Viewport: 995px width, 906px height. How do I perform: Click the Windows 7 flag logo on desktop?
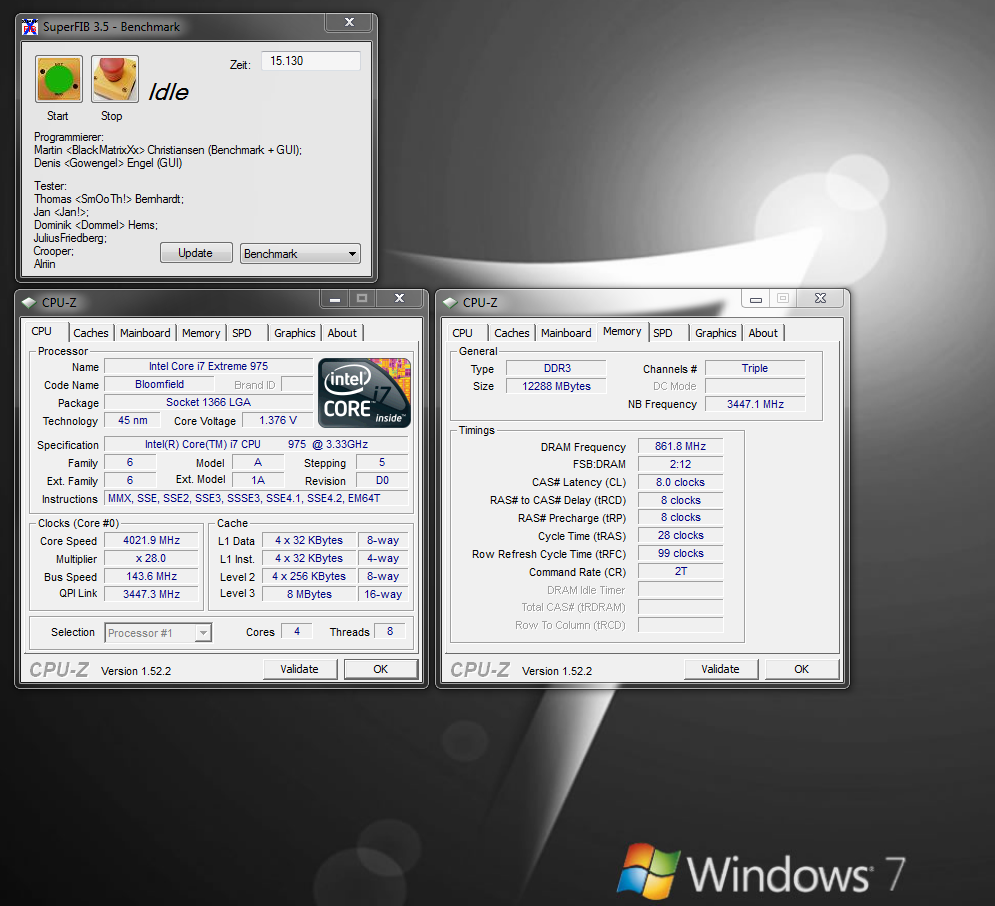click(x=648, y=870)
